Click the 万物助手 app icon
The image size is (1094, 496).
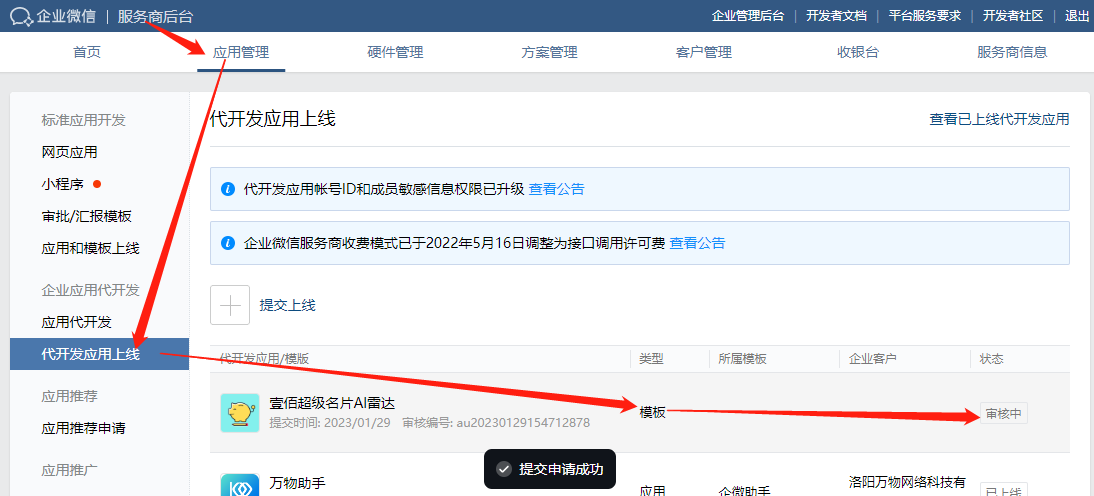[x=240, y=484]
